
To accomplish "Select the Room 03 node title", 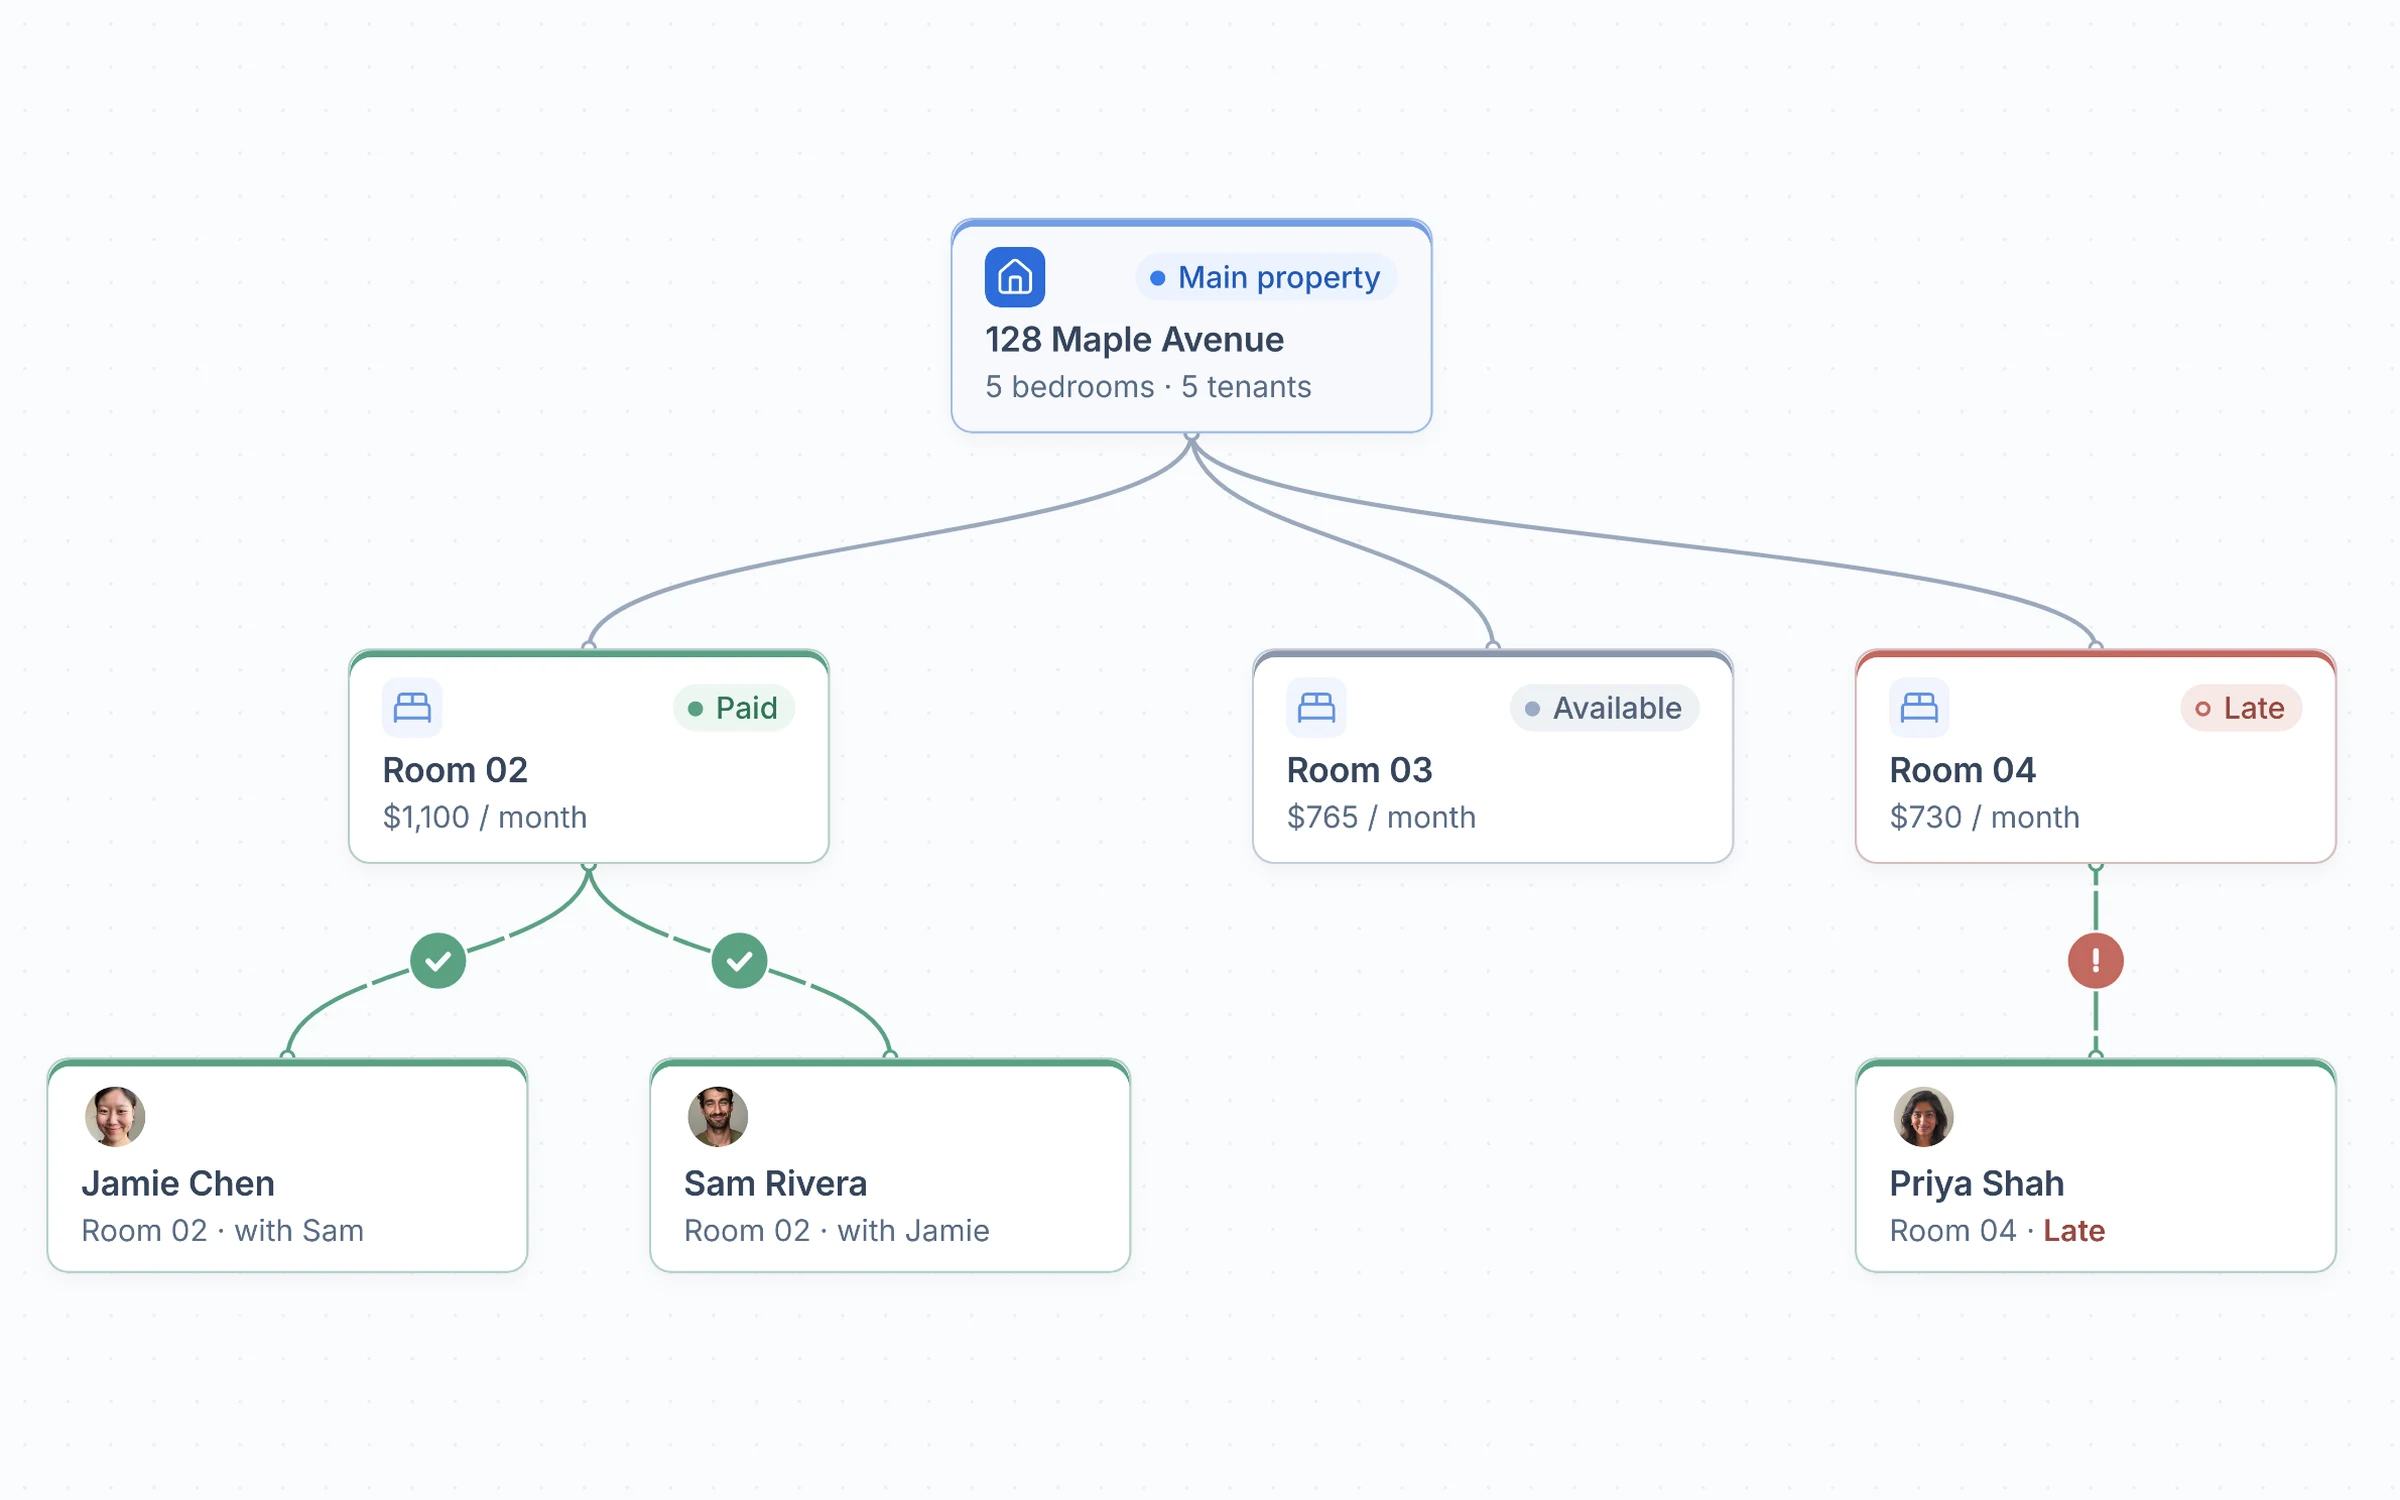I will [x=1359, y=770].
